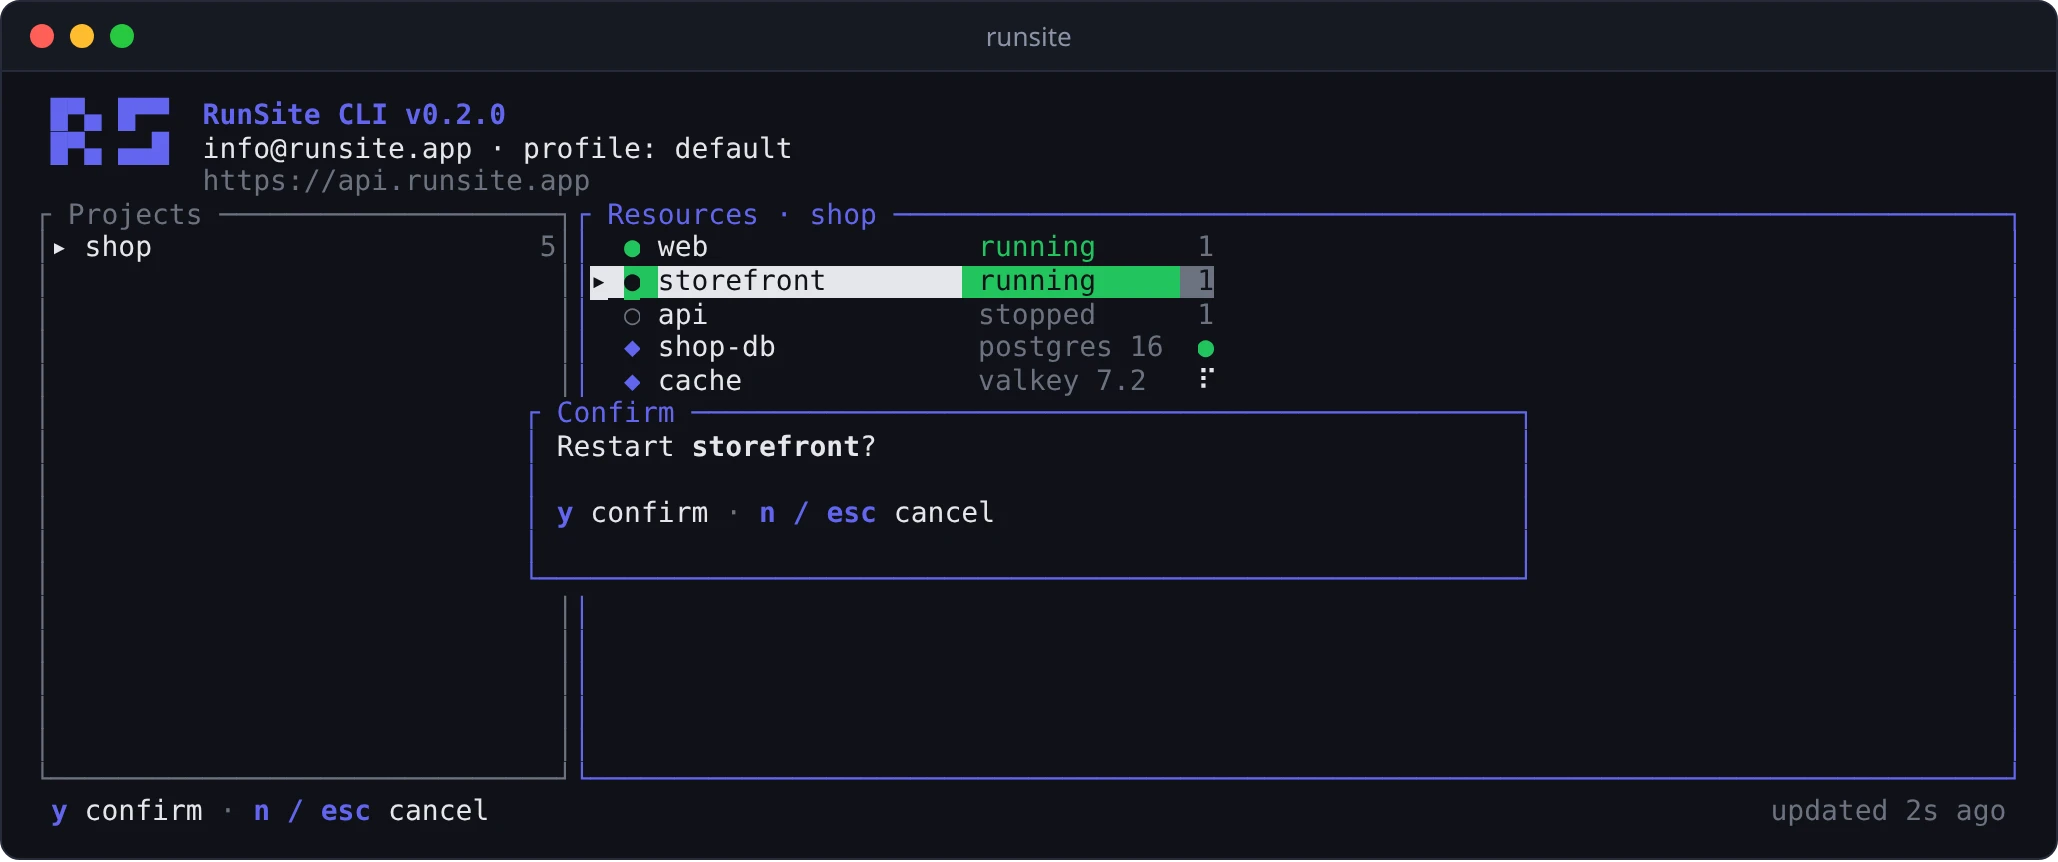Click the instance count 1 on storefront row
The width and height of the screenshot is (2058, 862).
click(x=1206, y=281)
